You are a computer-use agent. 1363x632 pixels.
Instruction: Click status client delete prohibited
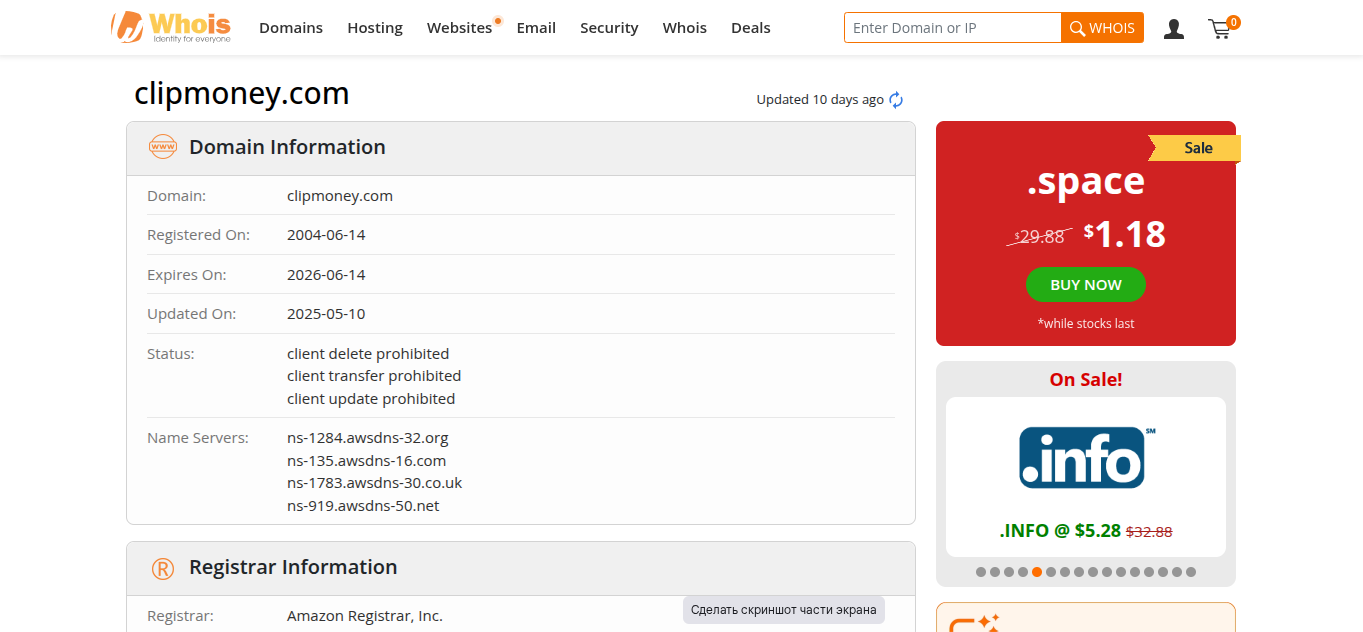tap(368, 354)
